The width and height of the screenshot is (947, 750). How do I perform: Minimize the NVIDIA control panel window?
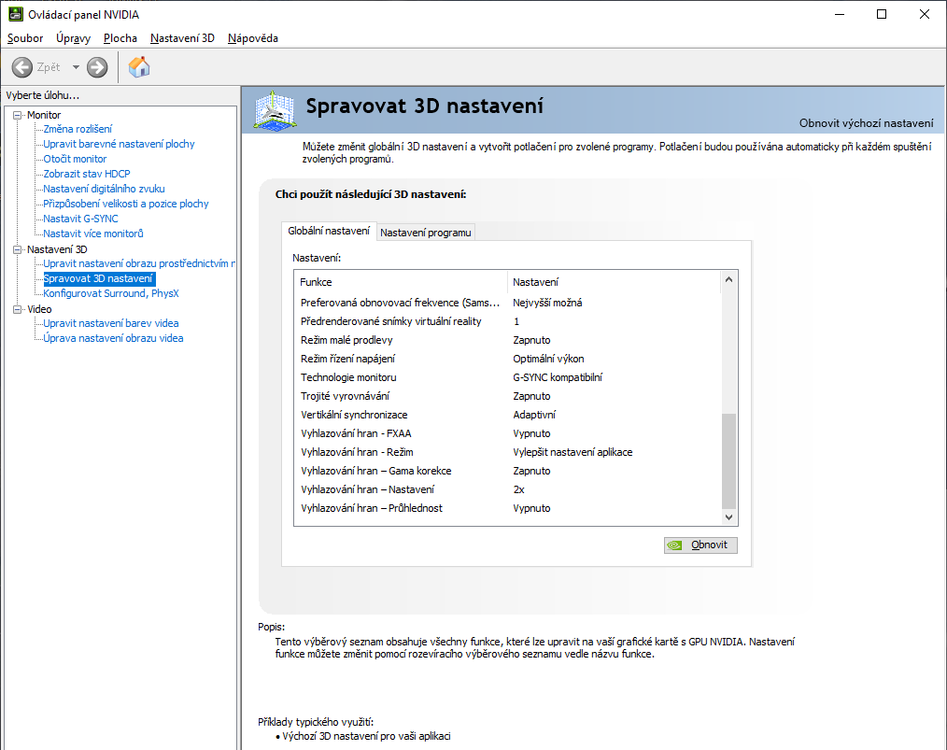(x=839, y=14)
